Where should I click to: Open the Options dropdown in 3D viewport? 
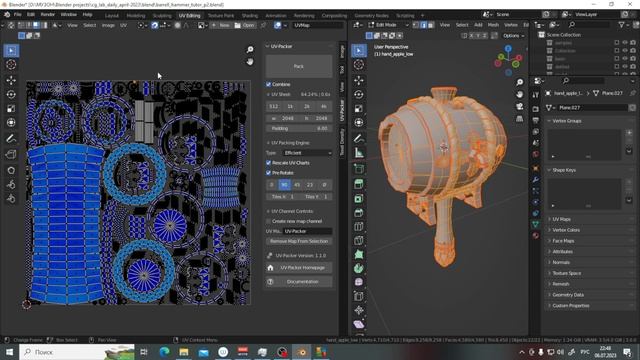coord(513,36)
